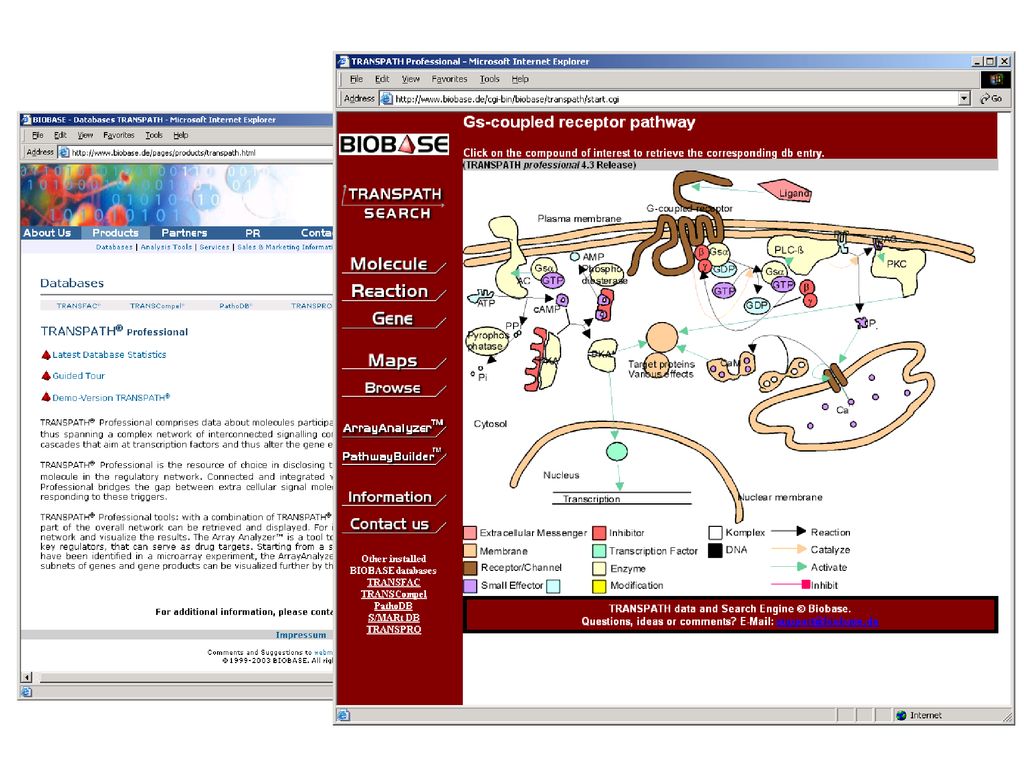Open the Edit menu in TRANSPATH Professional window
1024x768 pixels.
[382, 79]
